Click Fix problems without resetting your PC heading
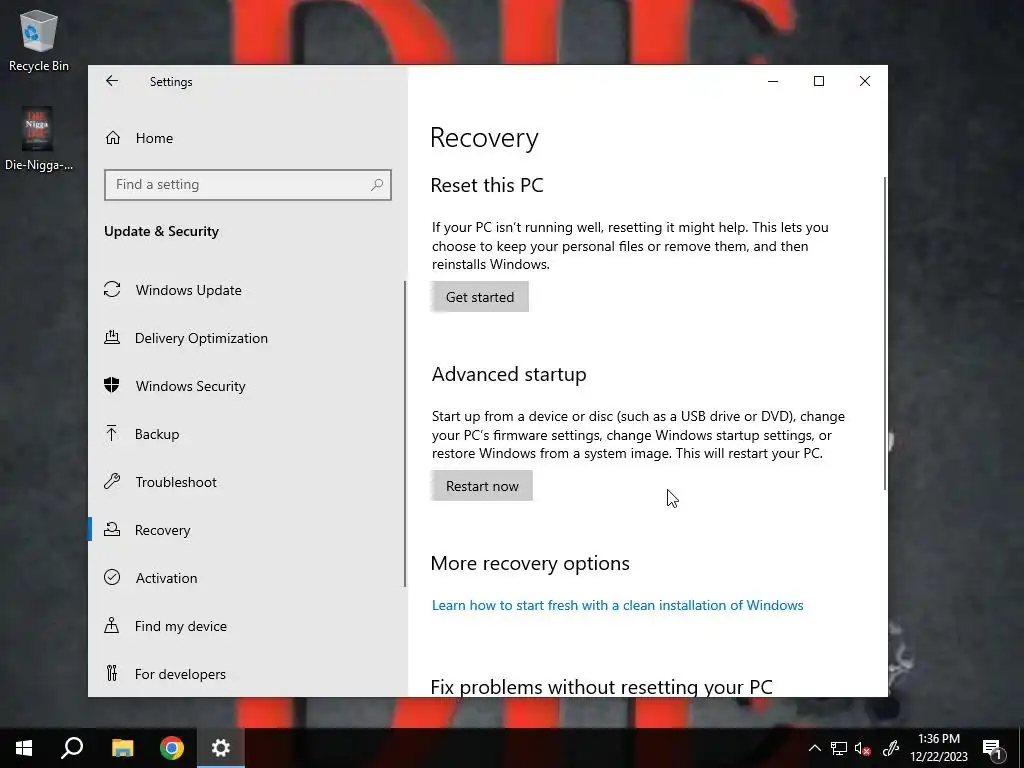 601,686
